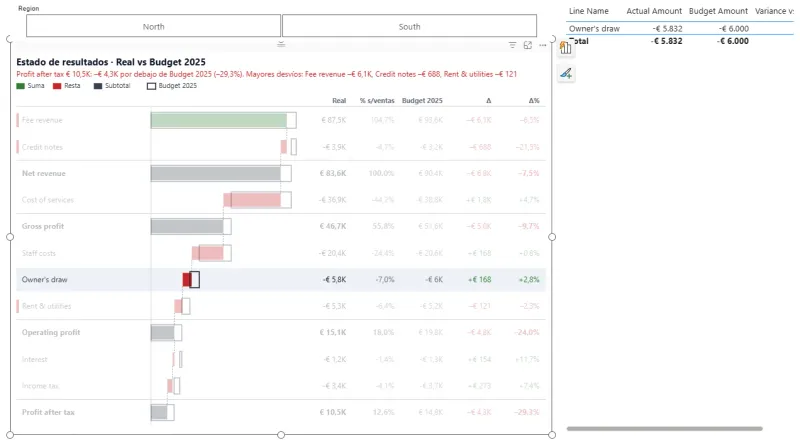Viewport: 800px width, 440px height.
Task: Select the South region slicer button
Action: [409, 26]
